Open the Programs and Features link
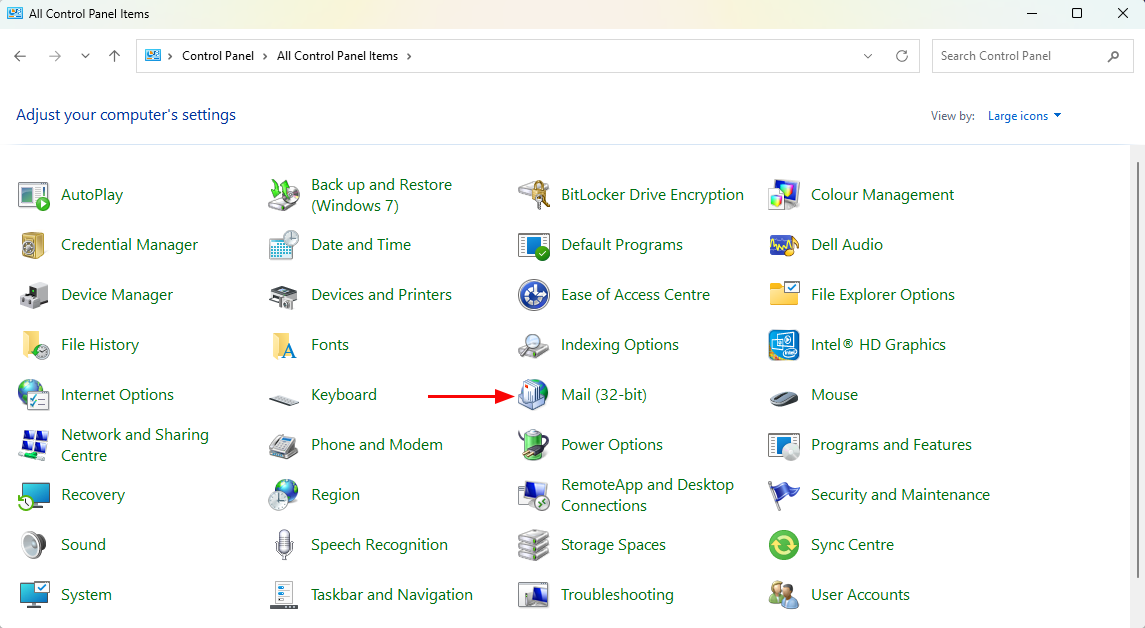Image resolution: width=1145 pixels, height=628 pixels. pyautogui.click(x=891, y=445)
